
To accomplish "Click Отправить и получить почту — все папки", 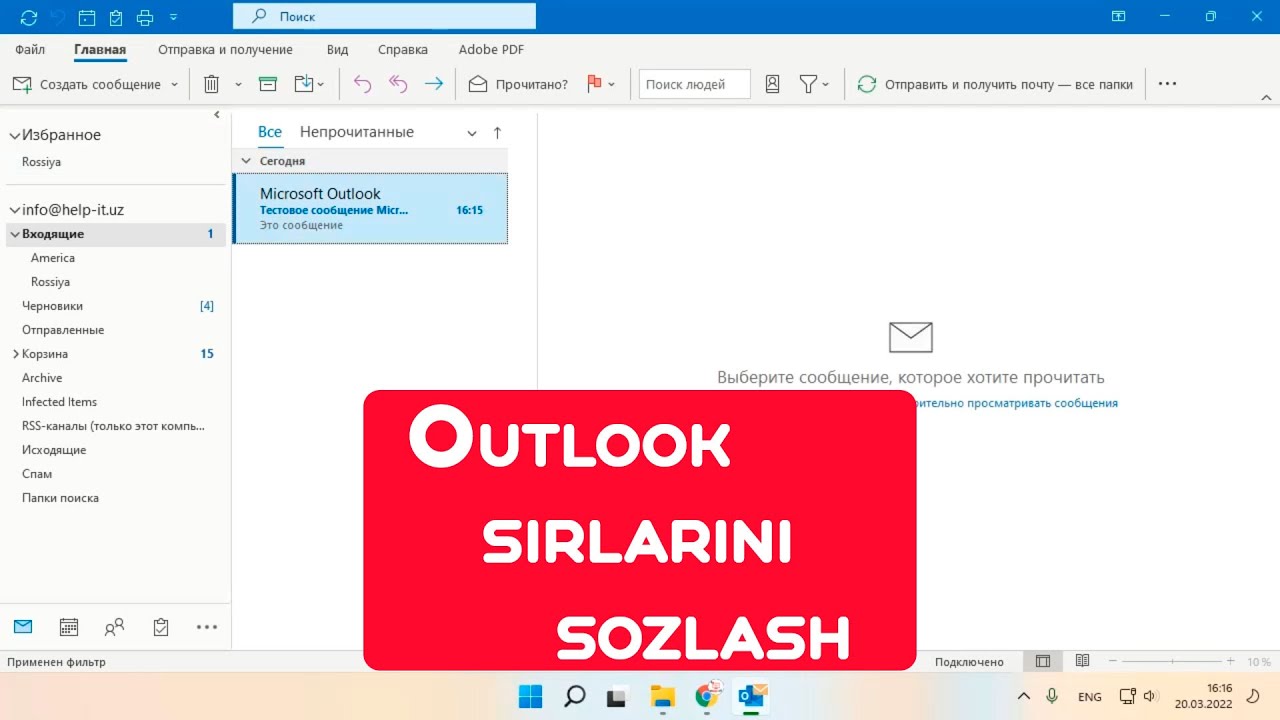I will (x=995, y=84).
